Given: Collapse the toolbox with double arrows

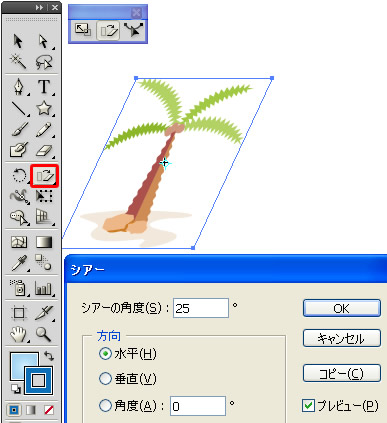Looking at the screenshot, I should (39, 8).
